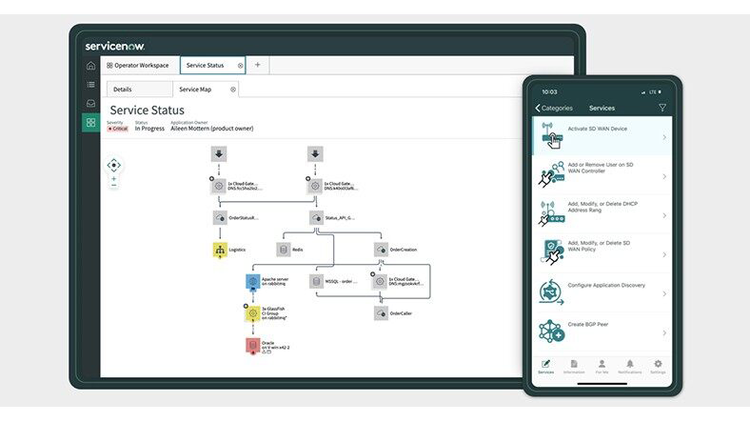Expand chevron for Activate SD WAN Device
Viewport: 750px width, 422px height.
(x=664, y=137)
